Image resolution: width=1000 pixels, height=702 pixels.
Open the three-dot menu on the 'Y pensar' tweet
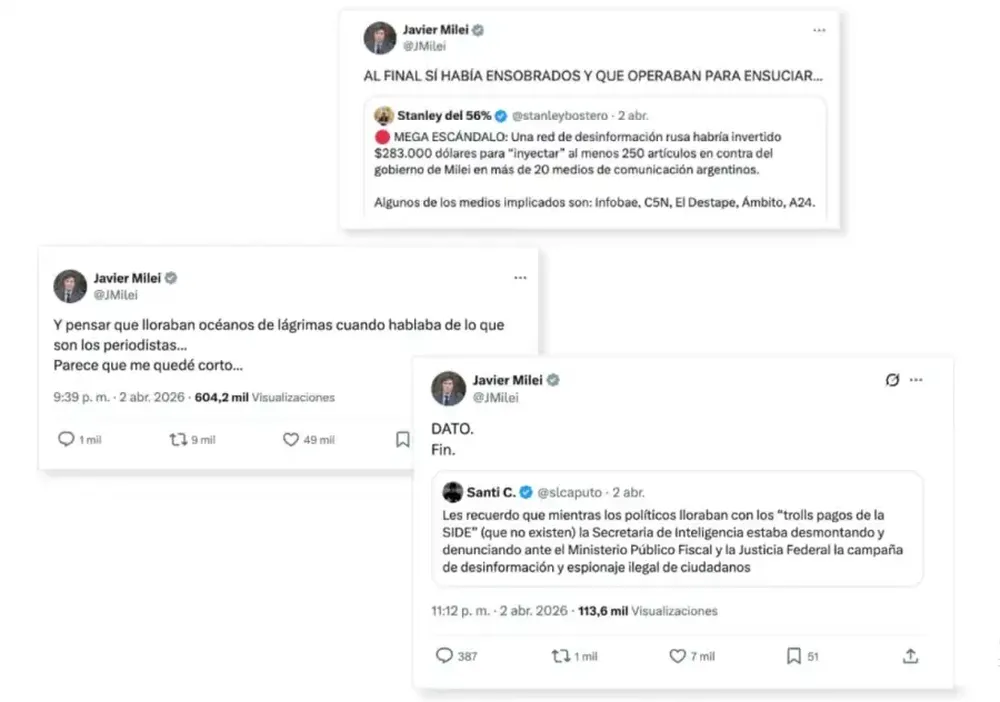[x=520, y=278]
